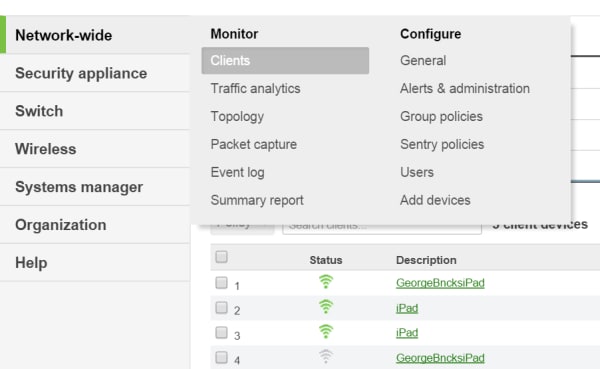Sort by the Status column header

pyautogui.click(x=326, y=260)
